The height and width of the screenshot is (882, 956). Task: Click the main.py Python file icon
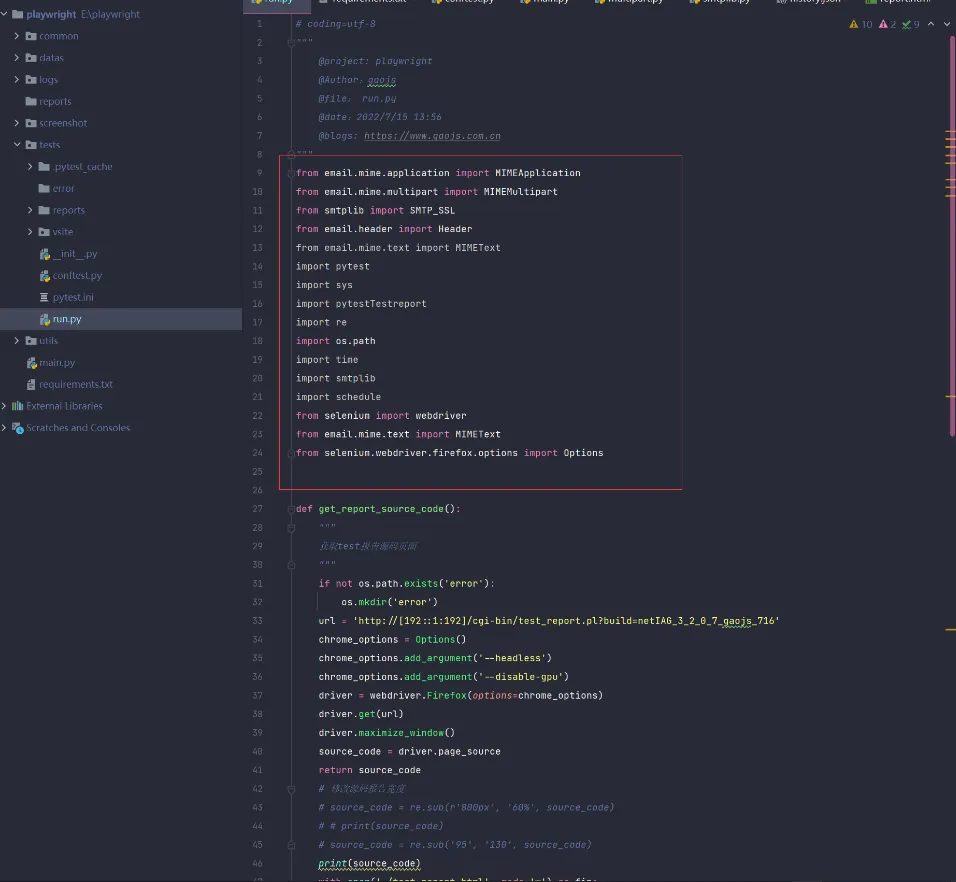tap(32, 363)
